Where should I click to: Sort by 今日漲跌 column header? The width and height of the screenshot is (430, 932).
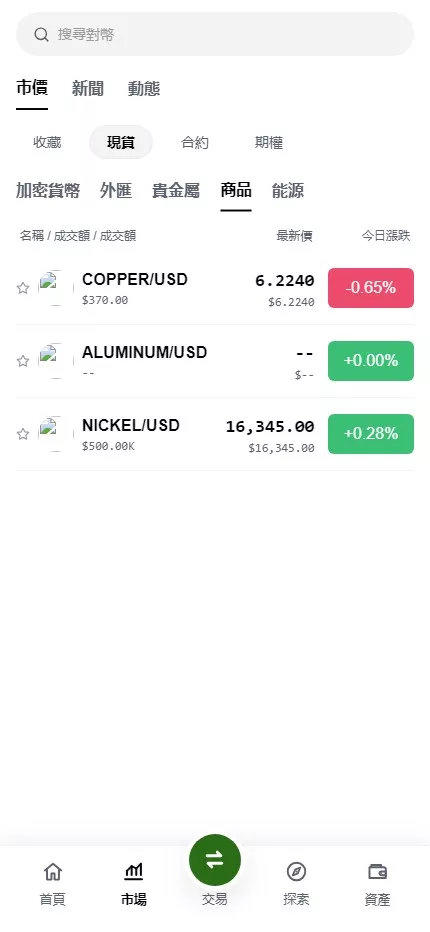386,236
